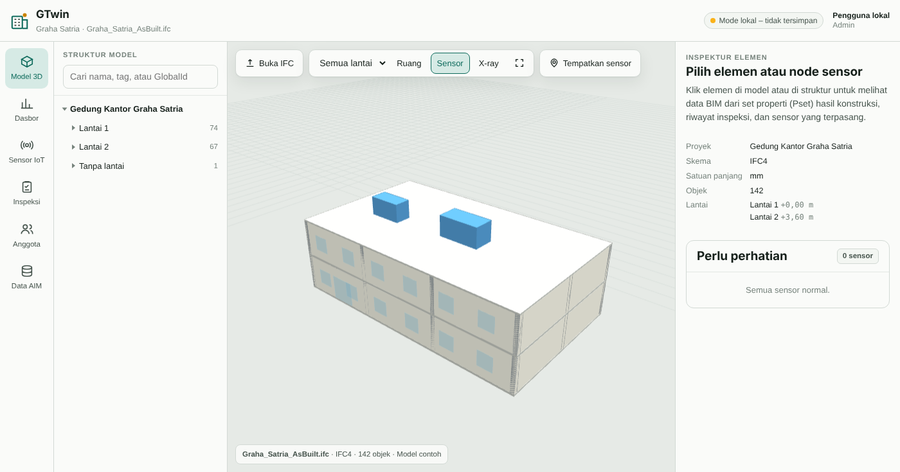Expand the Tanpa lantai tree node
900x472 pixels.
[73, 166]
